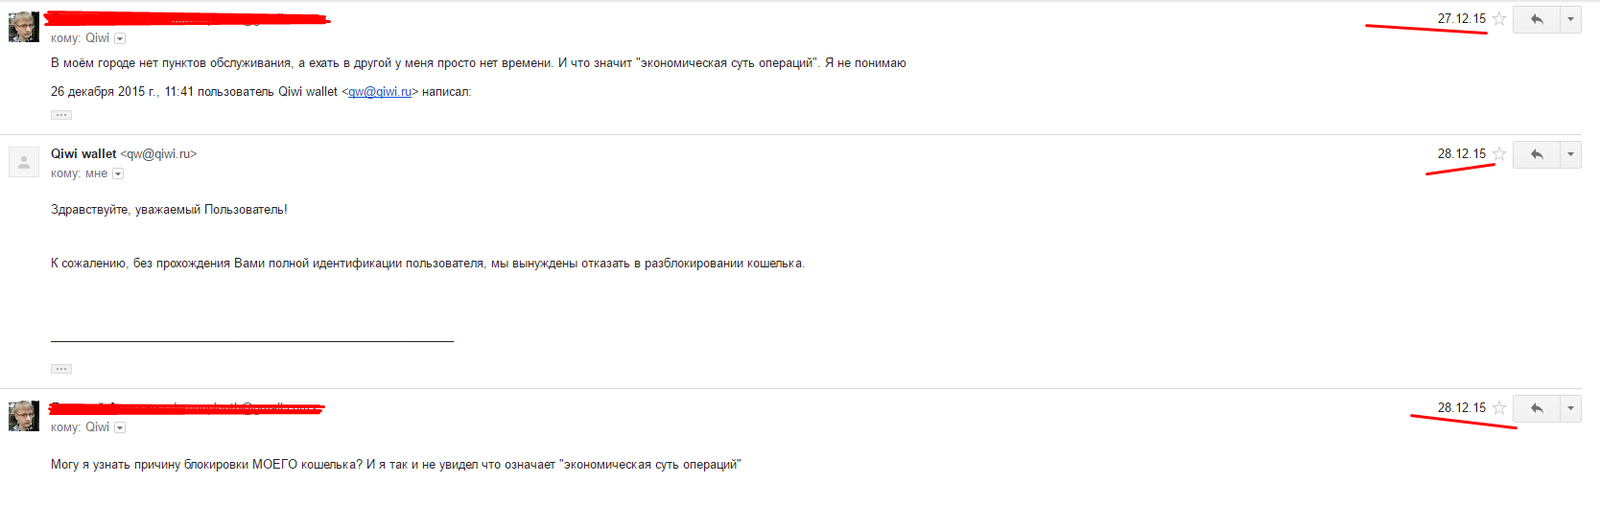Click the "Qiwi wallet" sender name
This screenshot has width=1600, height=506.
pos(84,154)
